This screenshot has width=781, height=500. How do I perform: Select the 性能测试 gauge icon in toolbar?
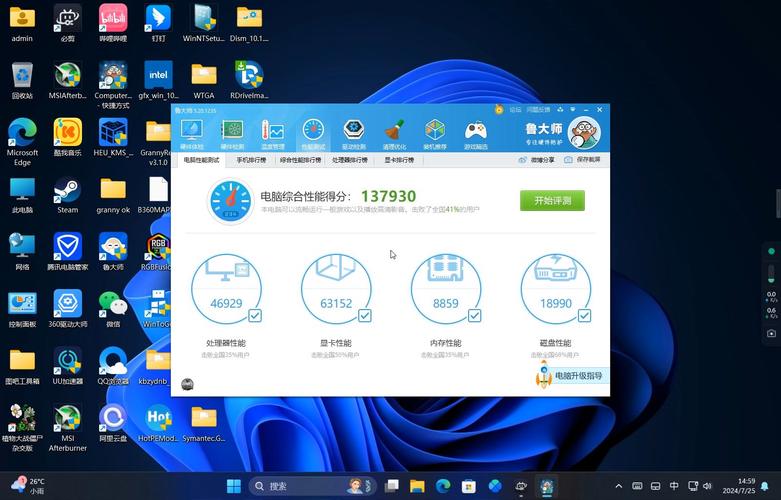point(313,133)
